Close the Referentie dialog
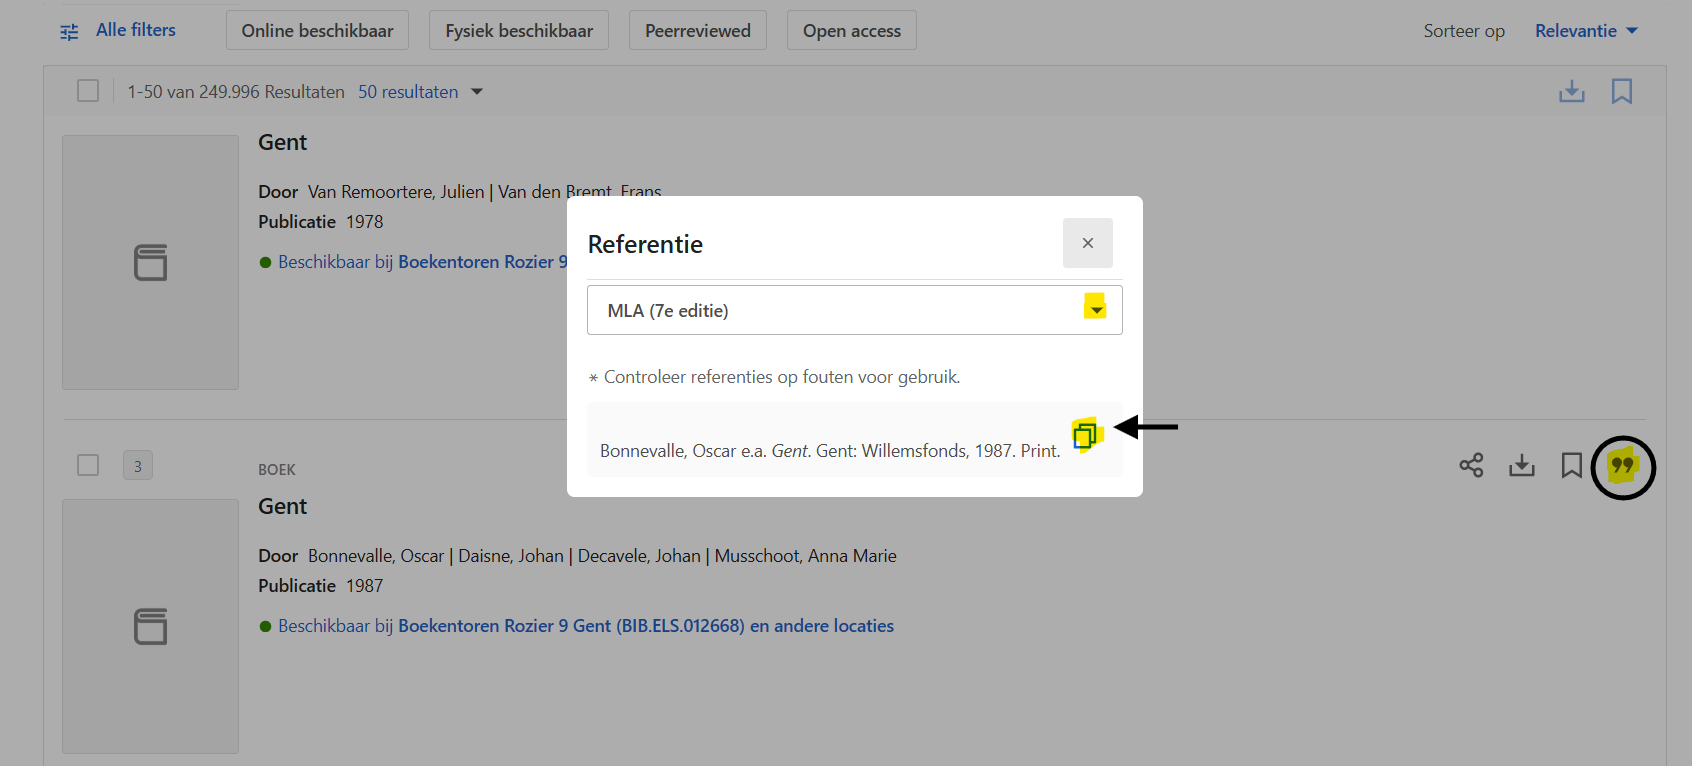 1087,243
